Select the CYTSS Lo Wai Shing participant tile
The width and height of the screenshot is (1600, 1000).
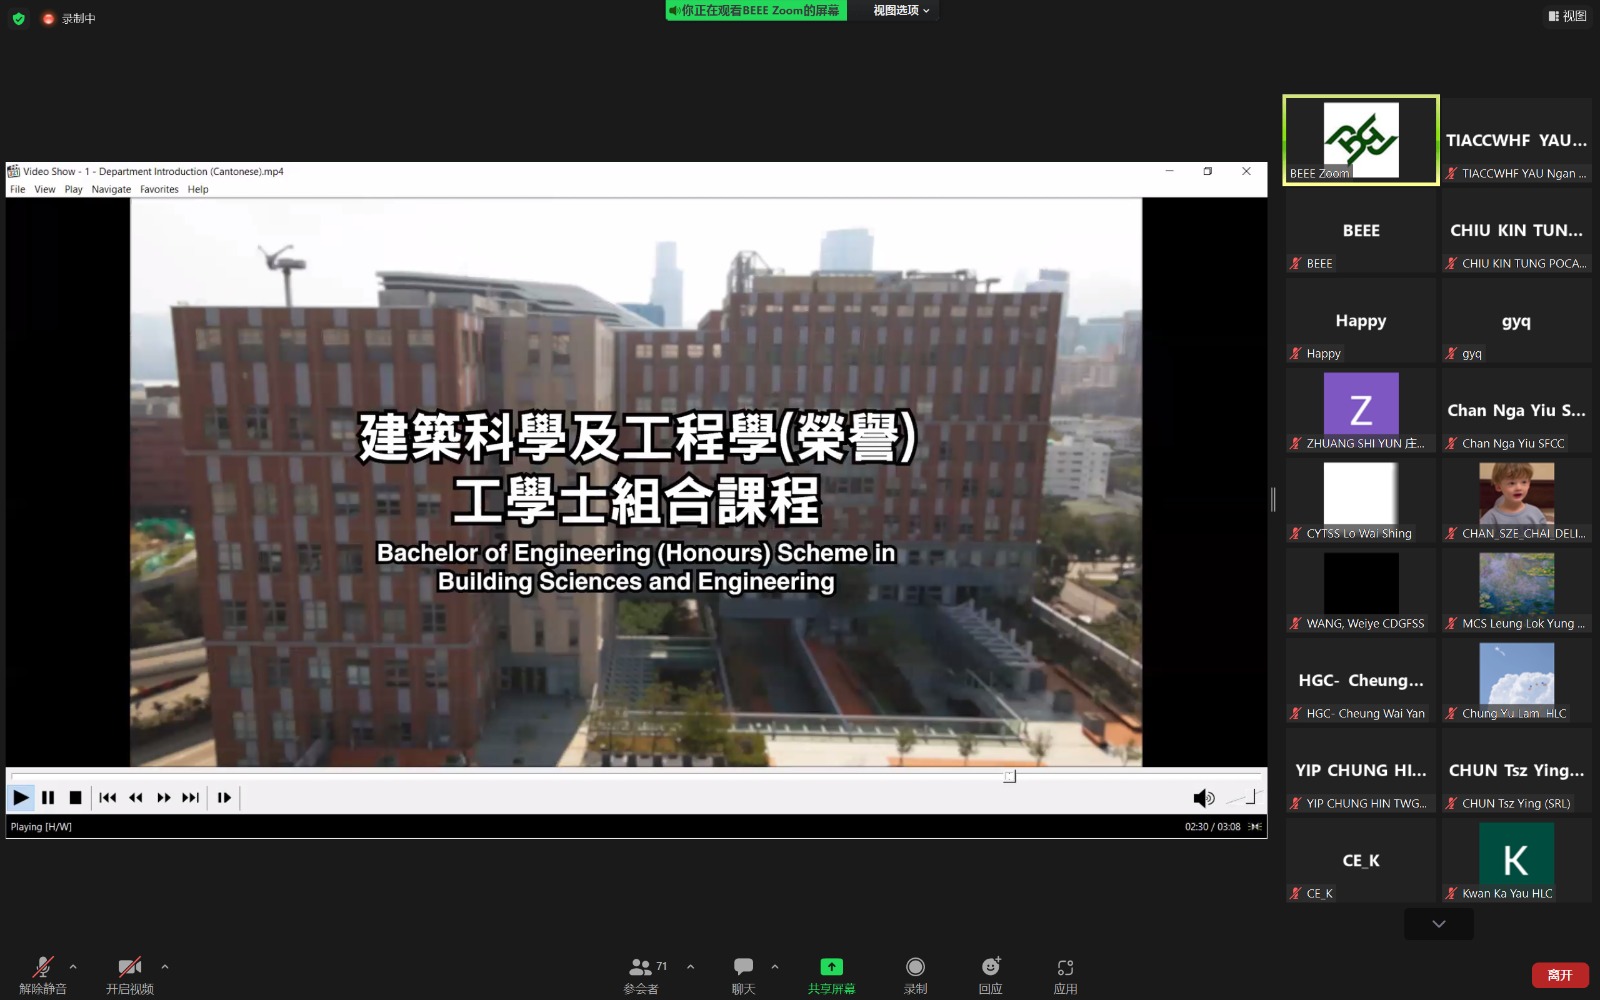coord(1361,500)
